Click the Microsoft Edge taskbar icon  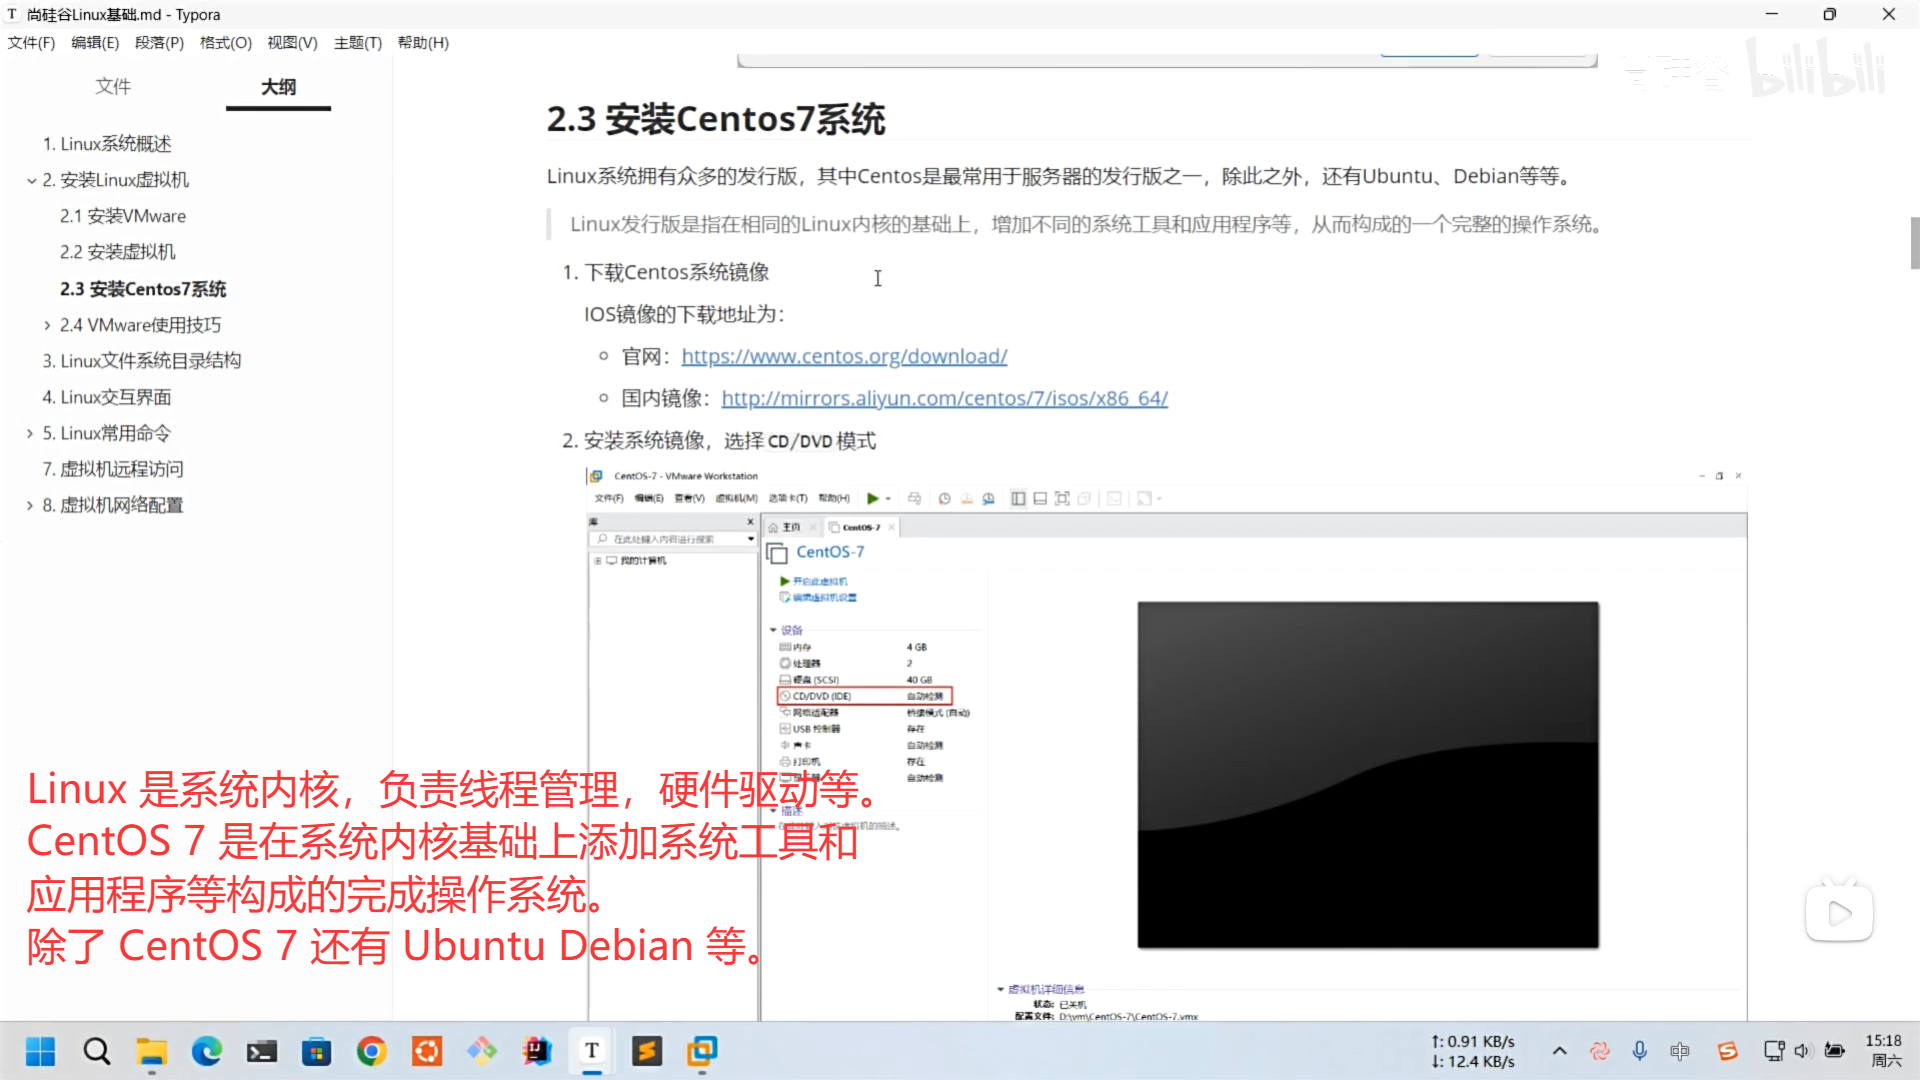[207, 1051]
